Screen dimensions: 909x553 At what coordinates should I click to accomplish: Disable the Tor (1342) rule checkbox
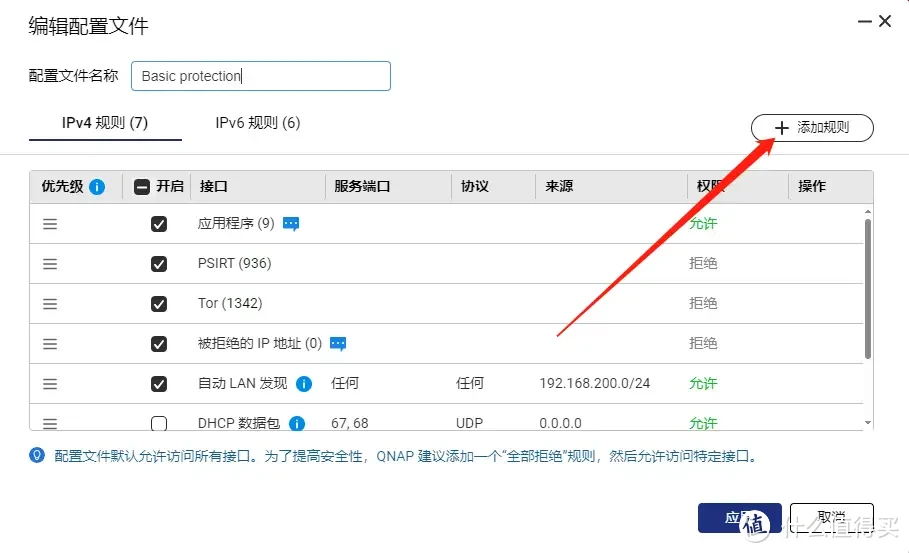pyautogui.click(x=159, y=304)
